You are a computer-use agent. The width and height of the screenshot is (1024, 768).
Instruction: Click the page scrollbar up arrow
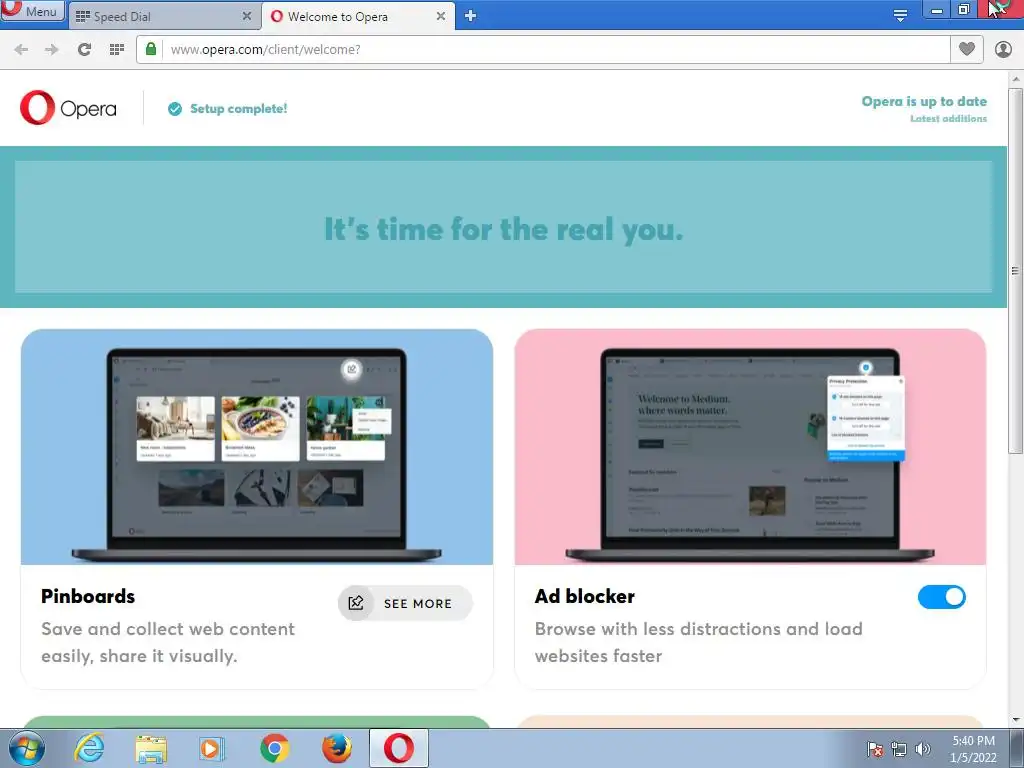pos(1016,79)
